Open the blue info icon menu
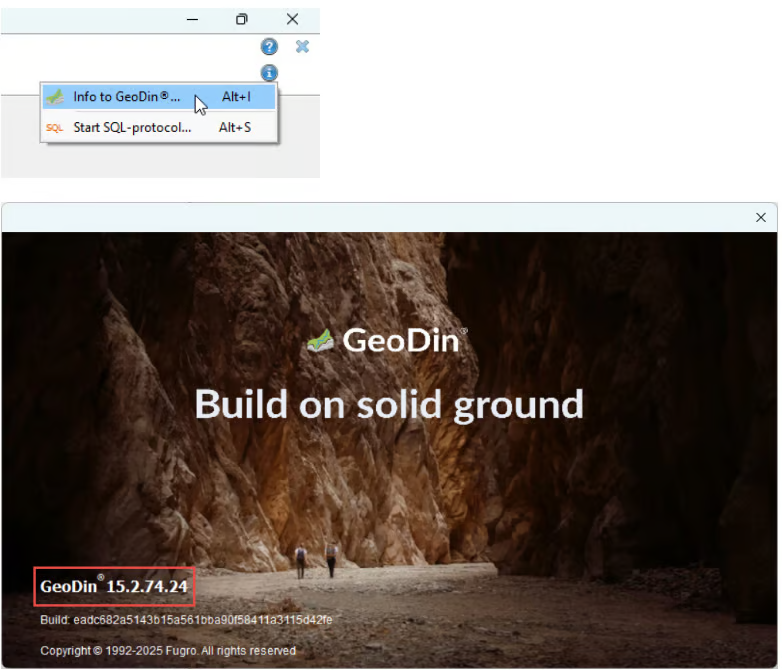782x670 pixels. coord(269,73)
